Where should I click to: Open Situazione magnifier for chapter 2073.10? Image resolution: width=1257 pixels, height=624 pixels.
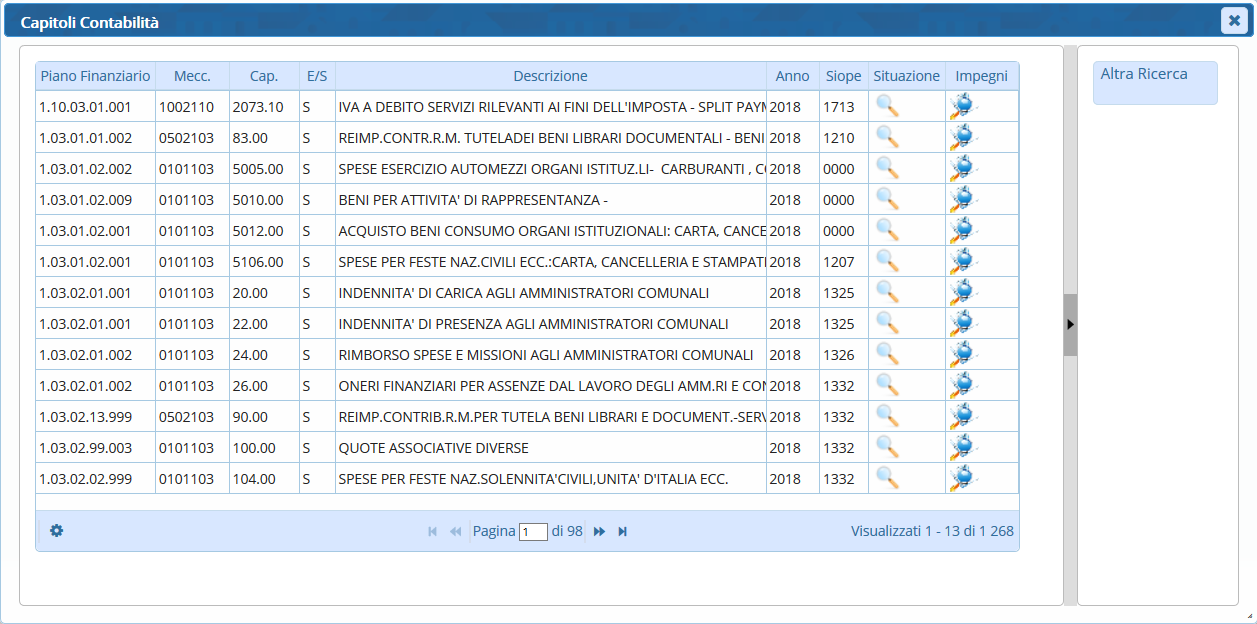click(x=887, y=106)
